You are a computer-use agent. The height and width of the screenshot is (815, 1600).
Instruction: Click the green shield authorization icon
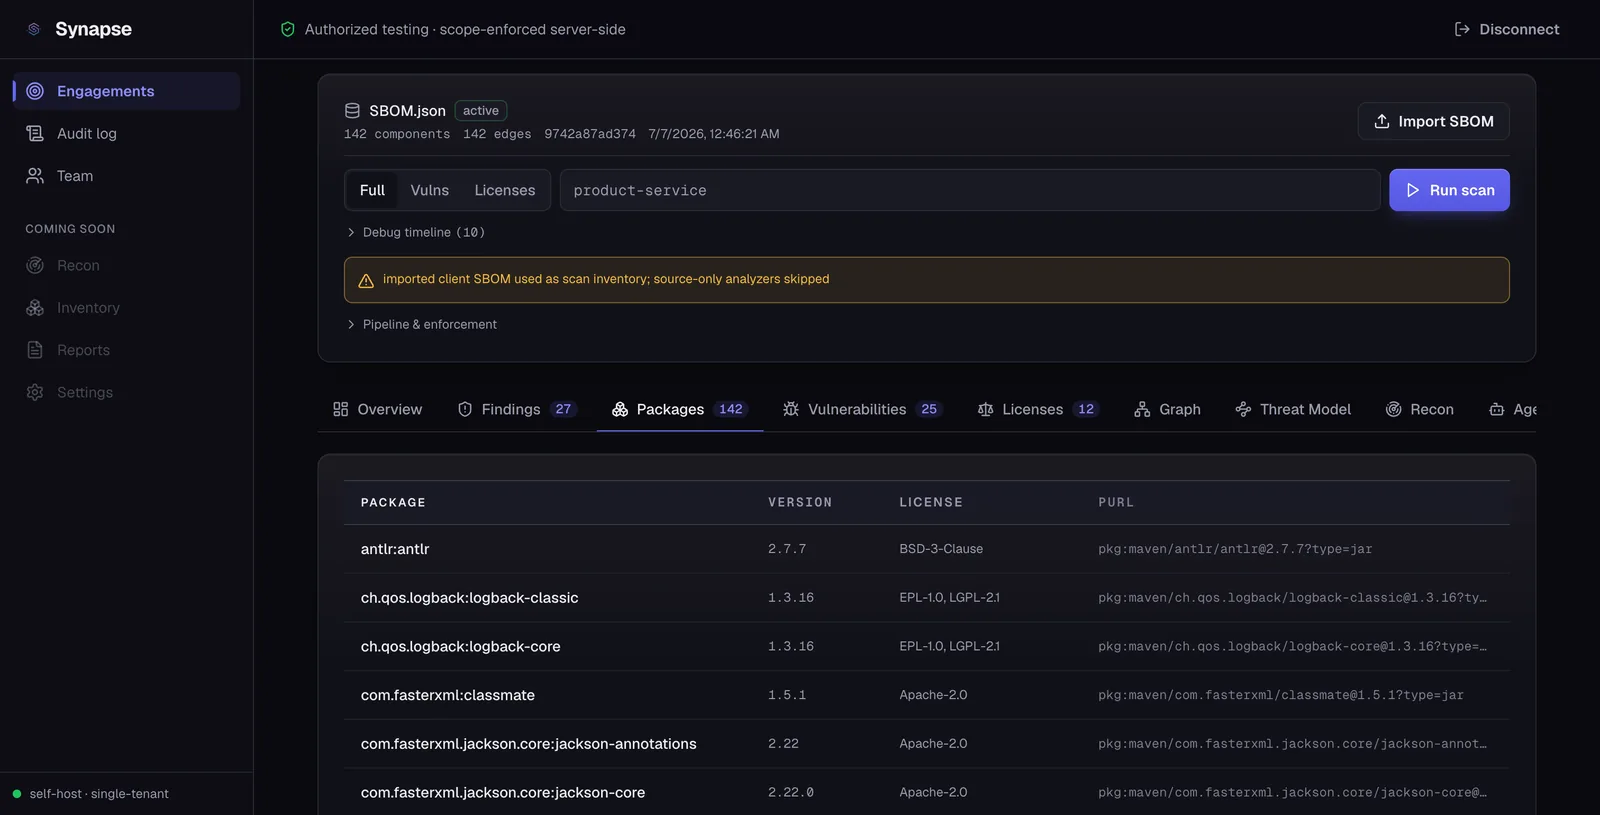click(288, 30)
